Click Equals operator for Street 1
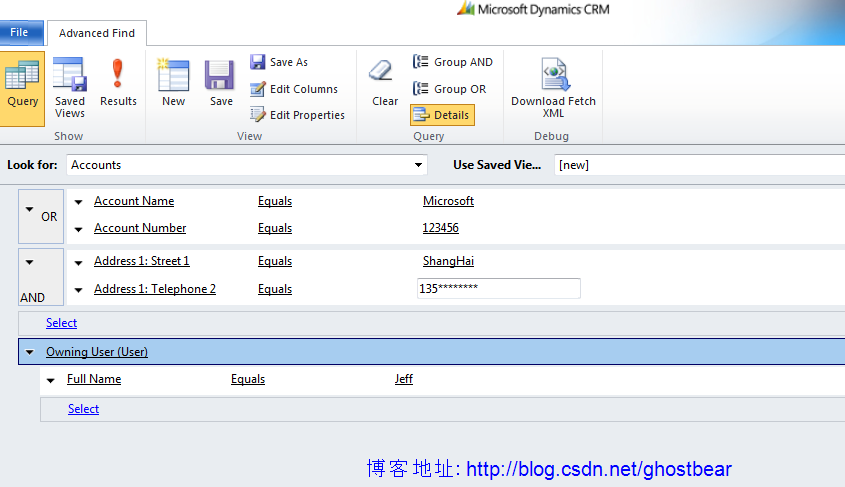The height and width of the screenshot is (487, 845). click(275, 261)
